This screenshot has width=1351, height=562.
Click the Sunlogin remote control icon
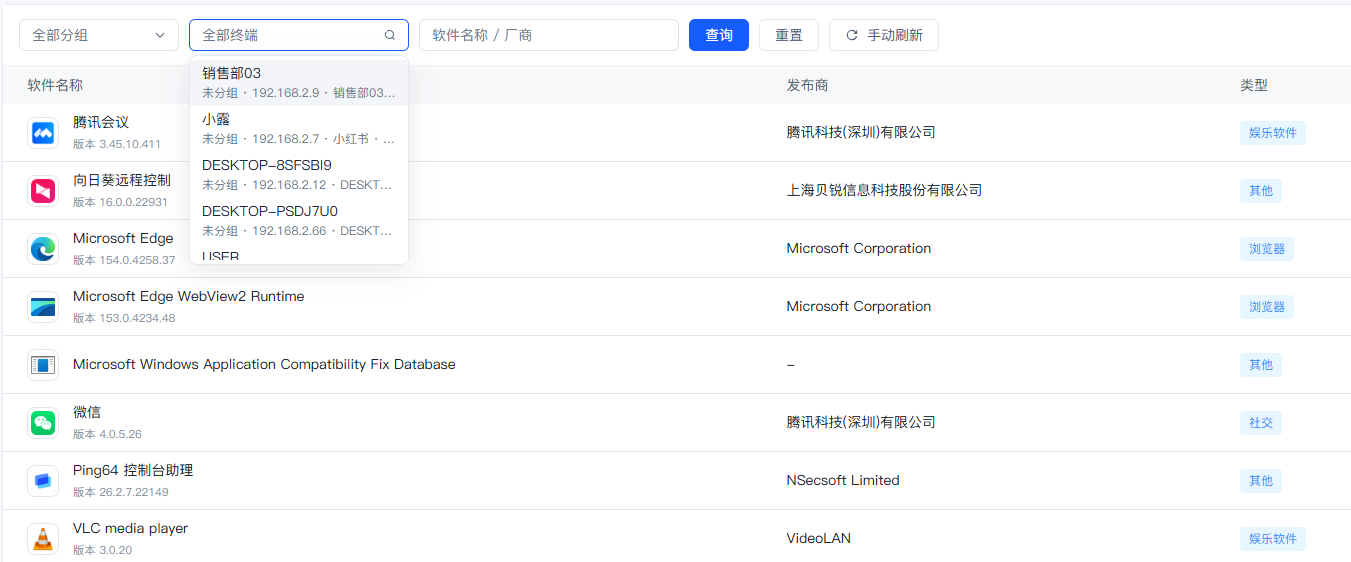(43, 191)
